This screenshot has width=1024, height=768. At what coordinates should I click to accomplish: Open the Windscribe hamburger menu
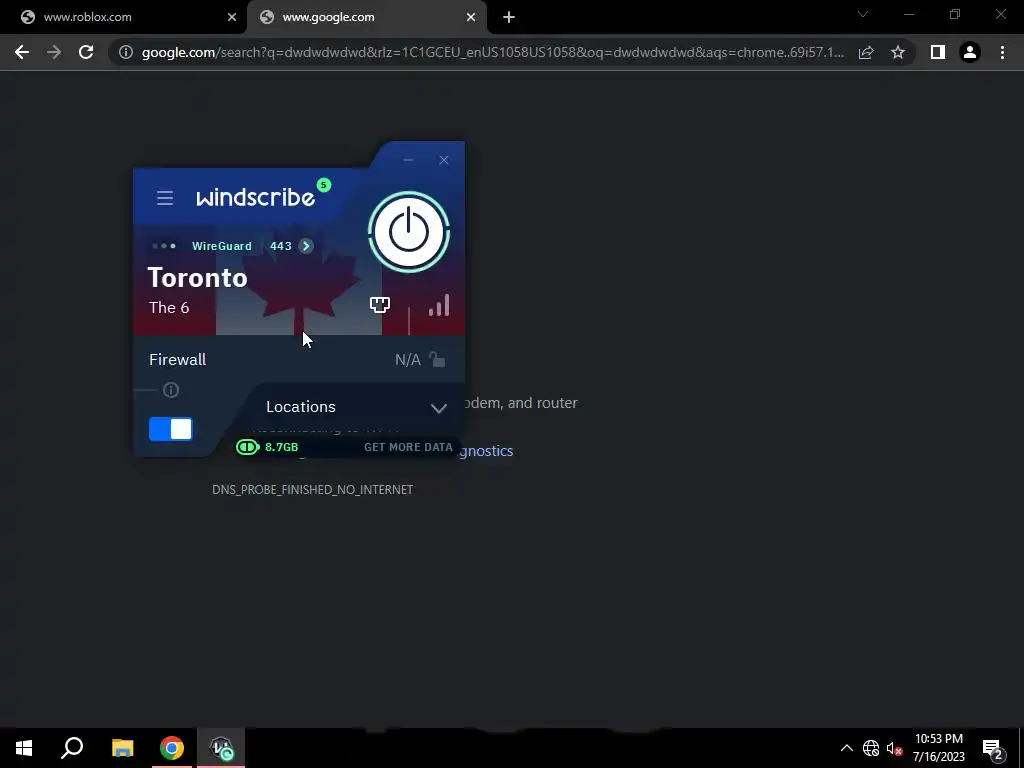[x=165, y=198]
